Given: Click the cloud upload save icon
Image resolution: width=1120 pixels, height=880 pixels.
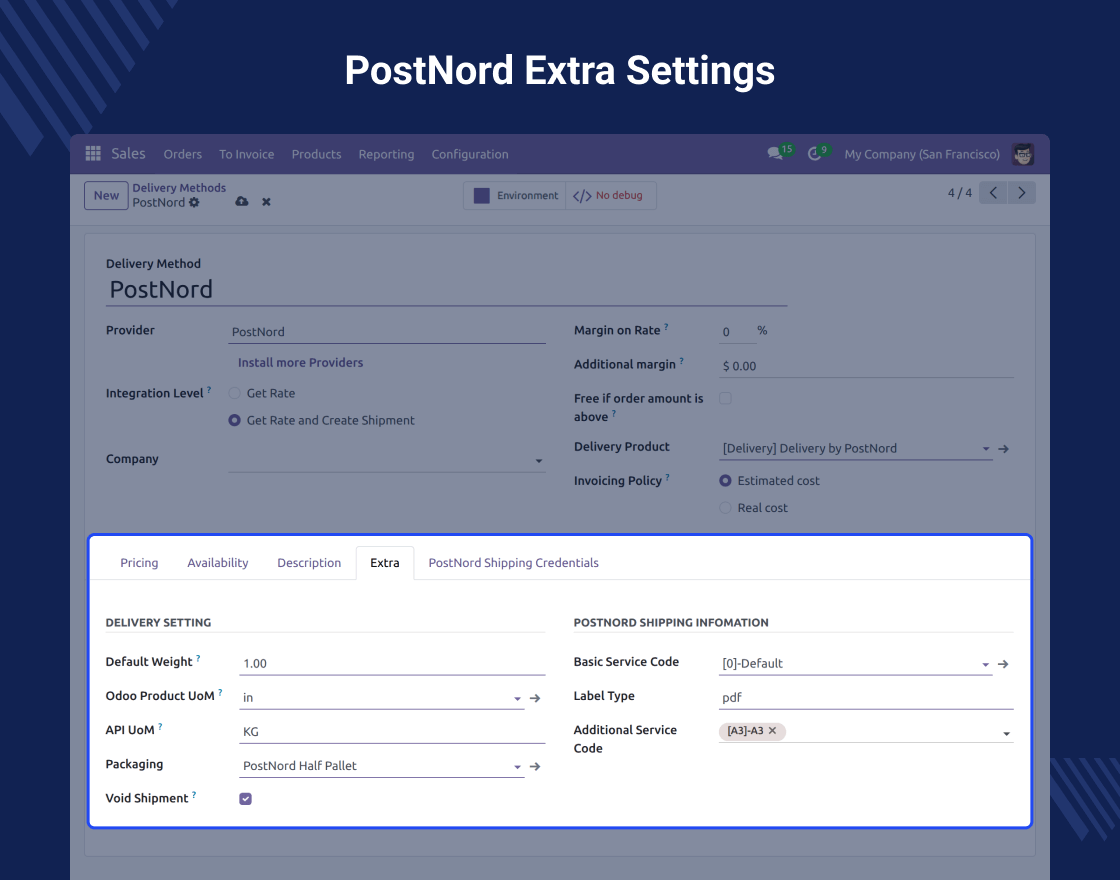Looking at the screenshot, I should coord(241,202).
